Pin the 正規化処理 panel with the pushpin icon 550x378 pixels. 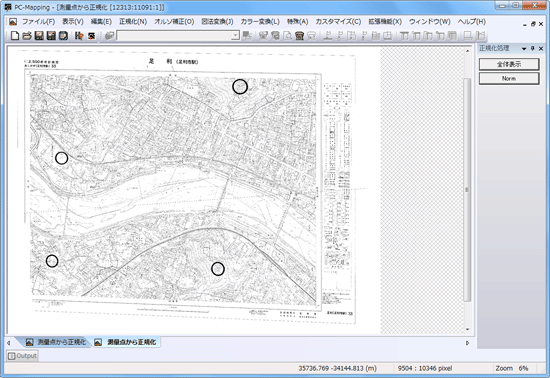coord(532,48)
